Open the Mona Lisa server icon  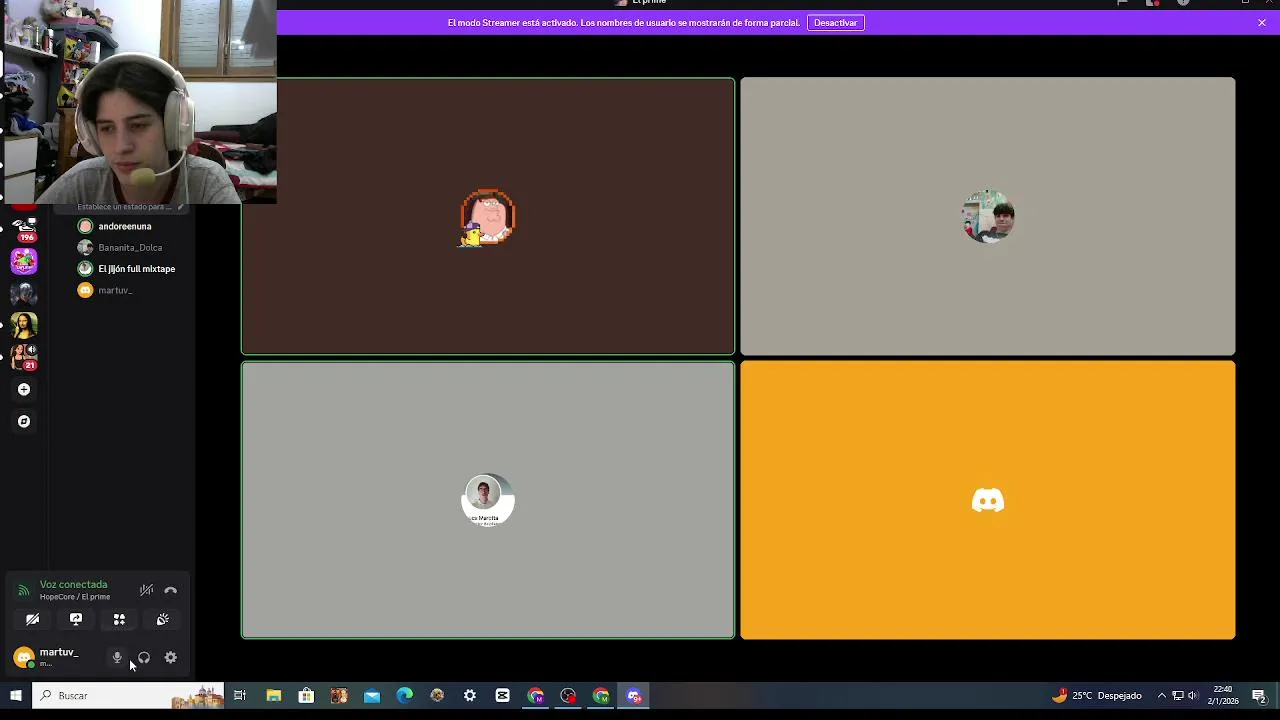[24, 325]
